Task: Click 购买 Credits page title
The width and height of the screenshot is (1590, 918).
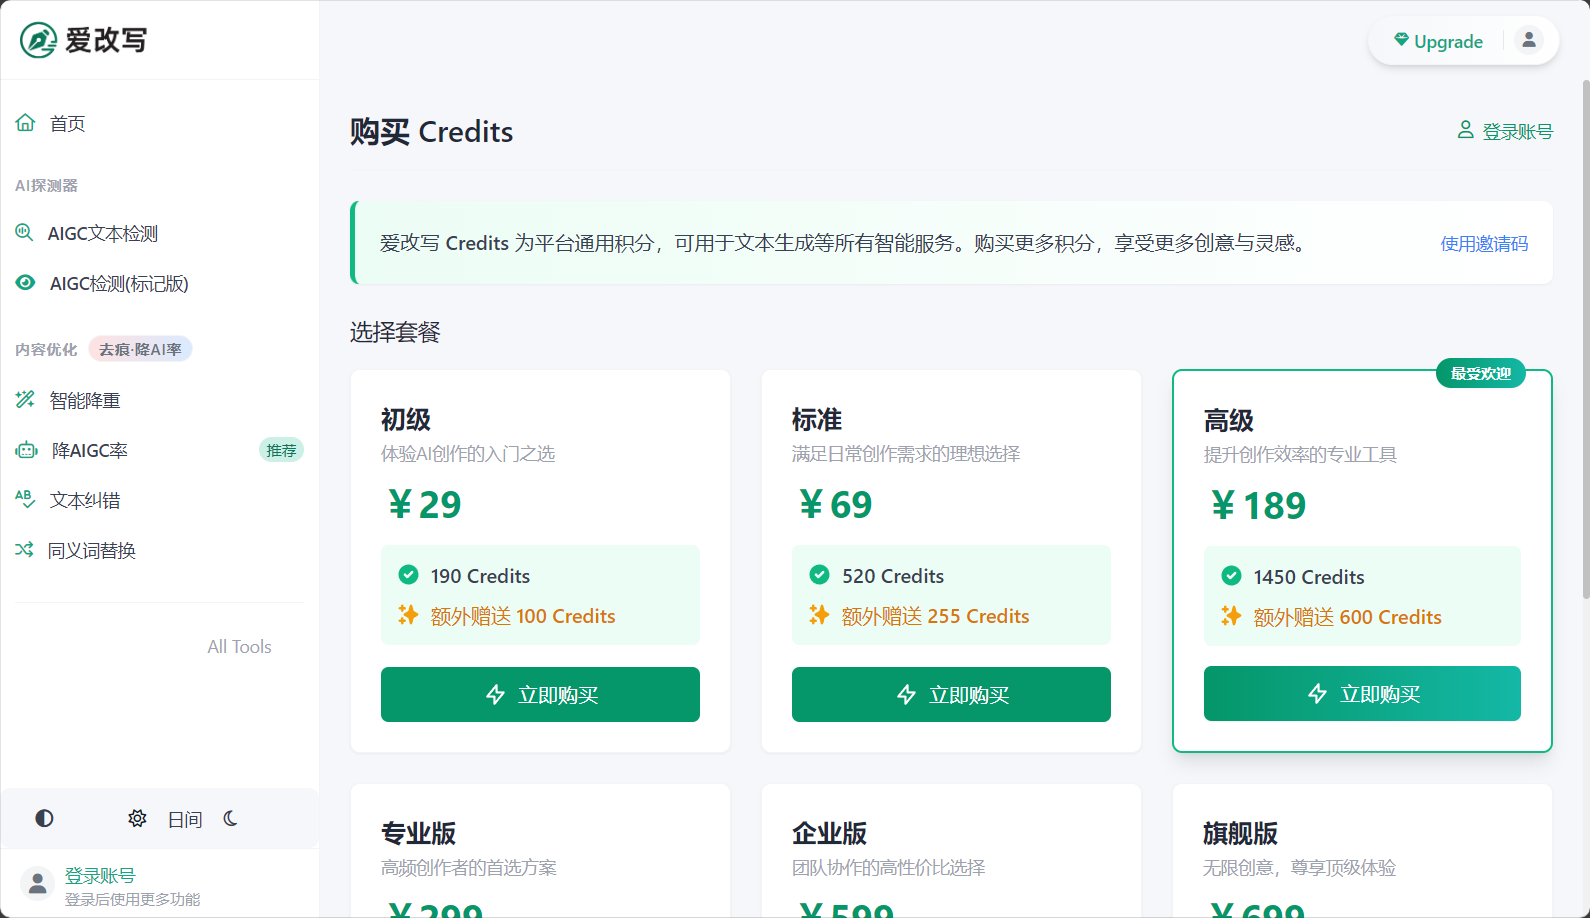Action: (x=431, y=132)
